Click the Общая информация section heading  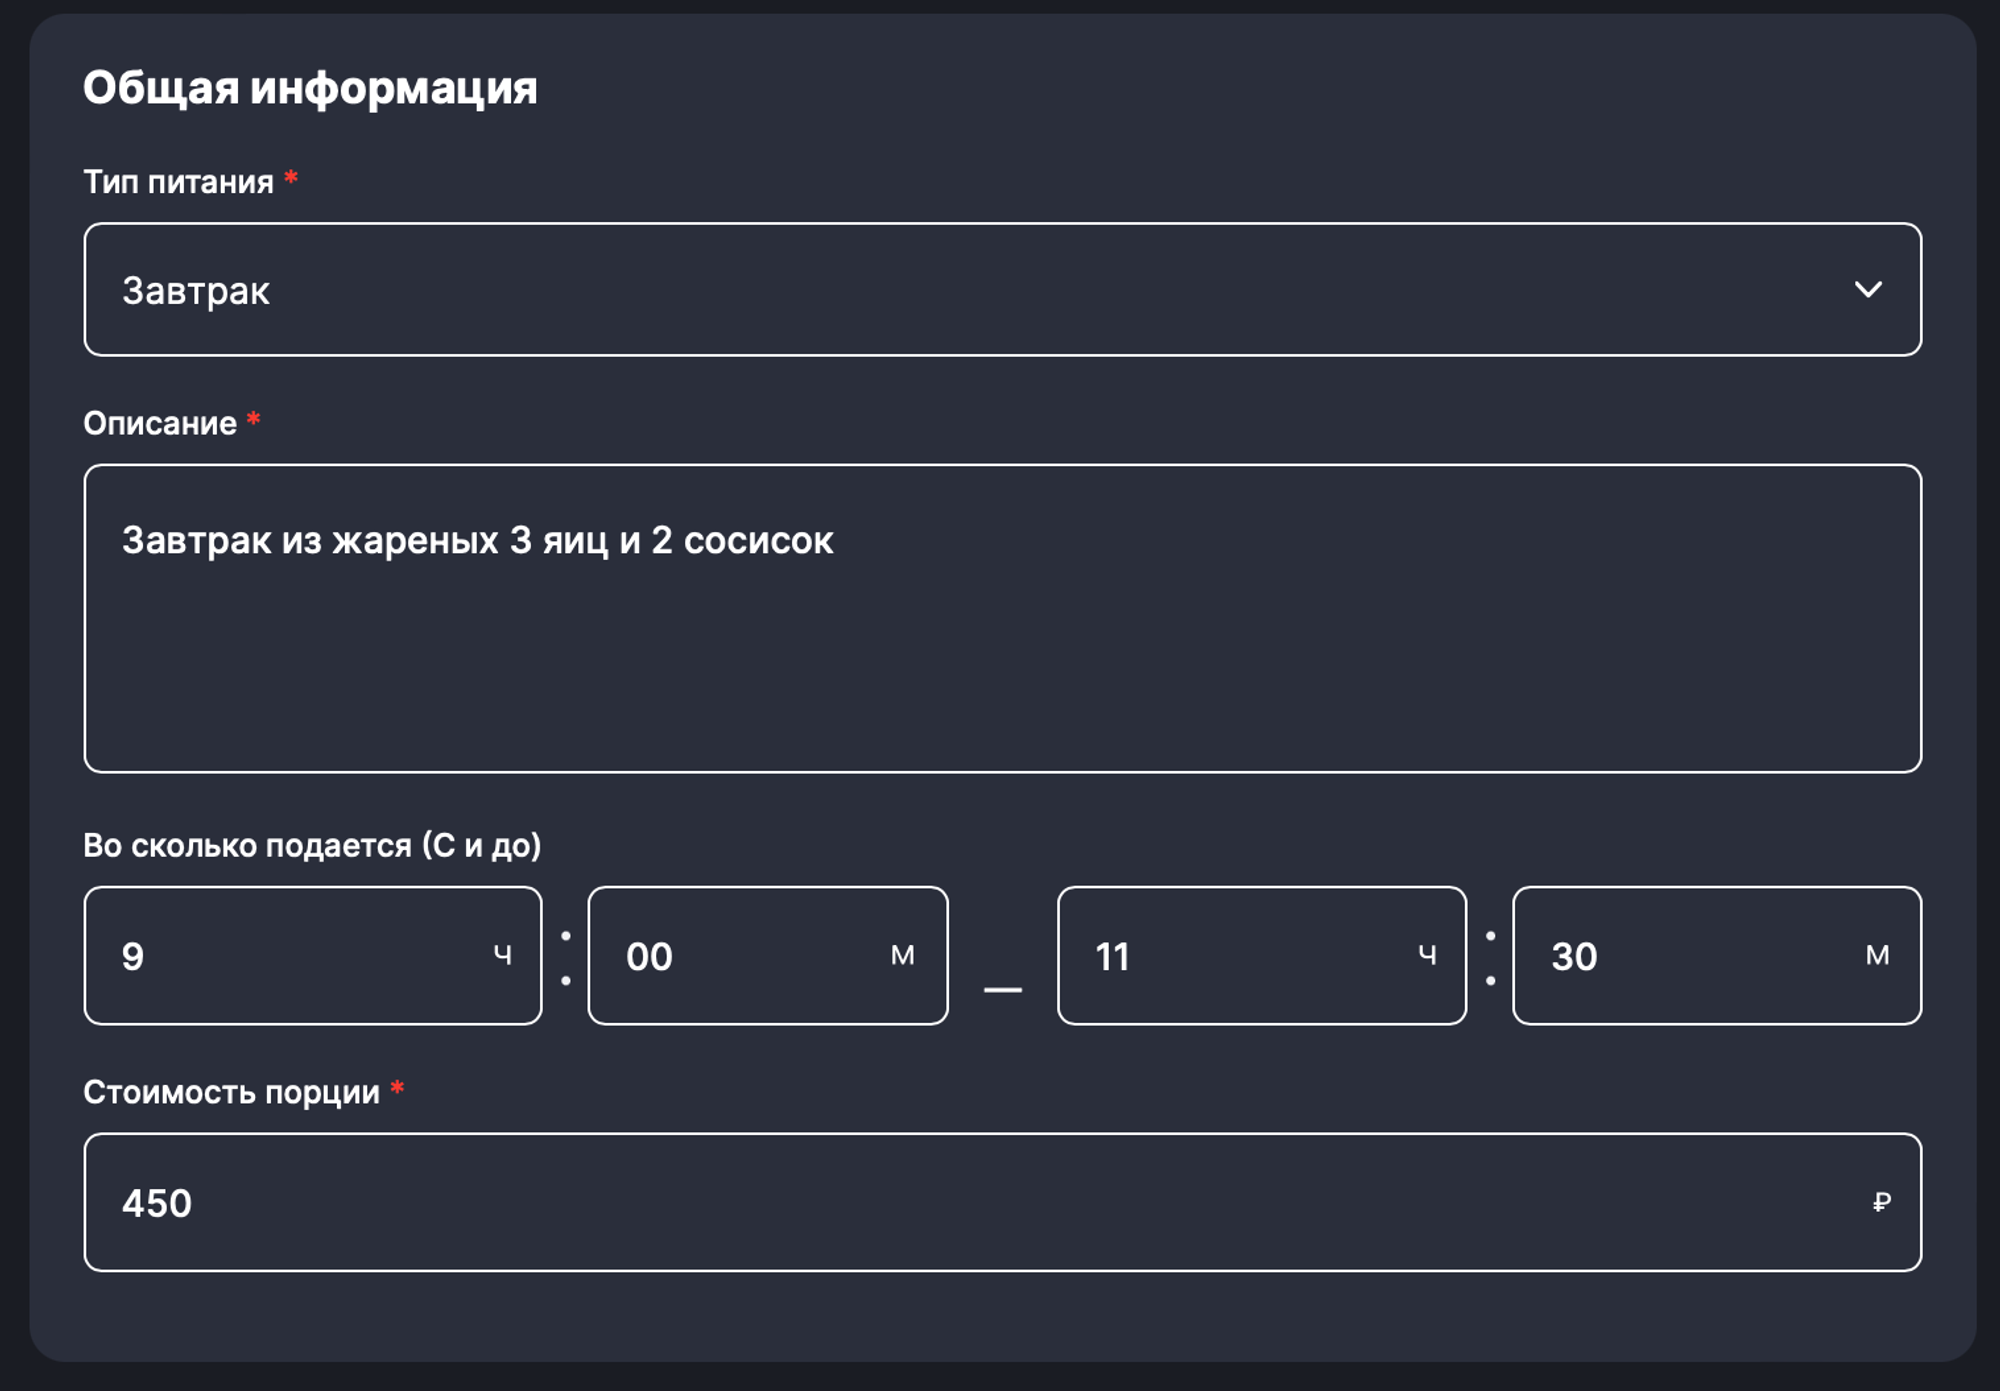click(x=310, y=88)
